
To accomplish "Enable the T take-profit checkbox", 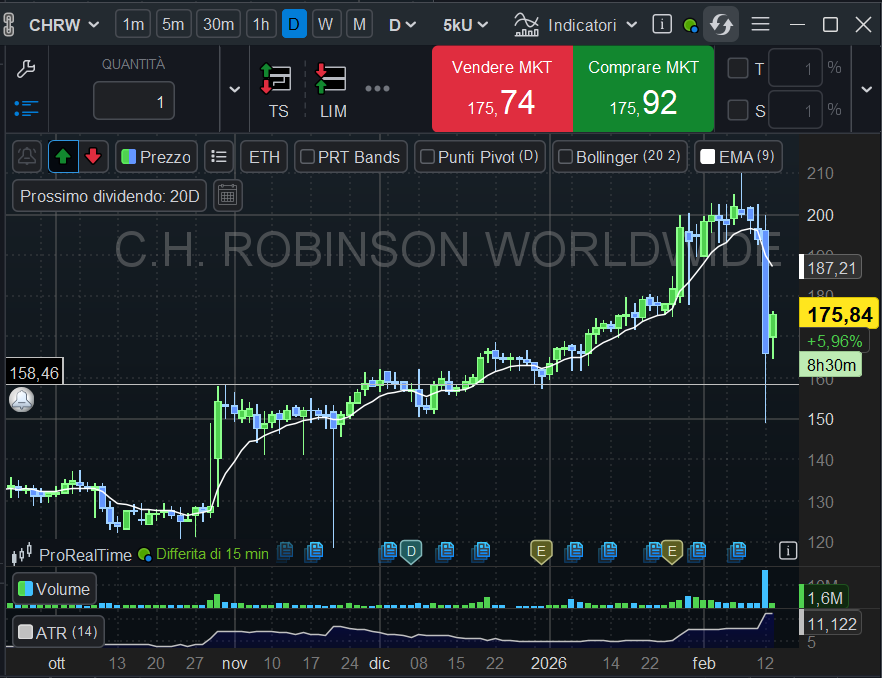I will [738, 68].
